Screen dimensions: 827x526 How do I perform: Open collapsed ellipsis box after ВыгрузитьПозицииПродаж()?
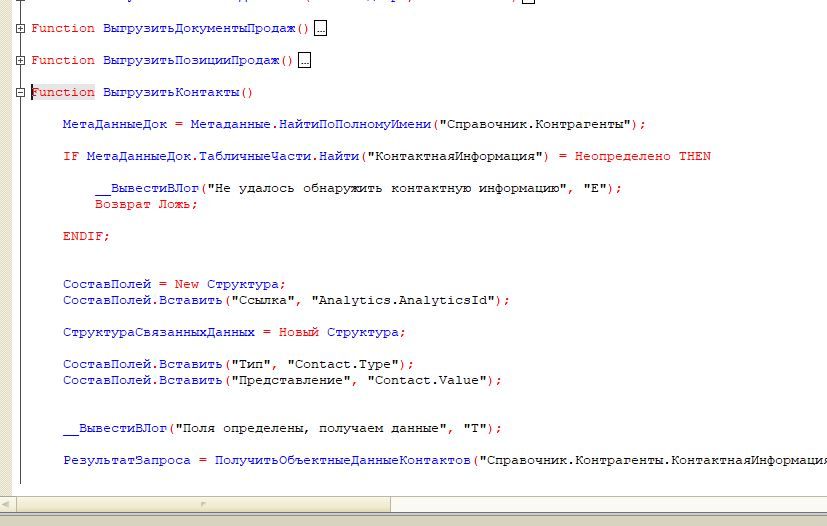tap(304, 60)
